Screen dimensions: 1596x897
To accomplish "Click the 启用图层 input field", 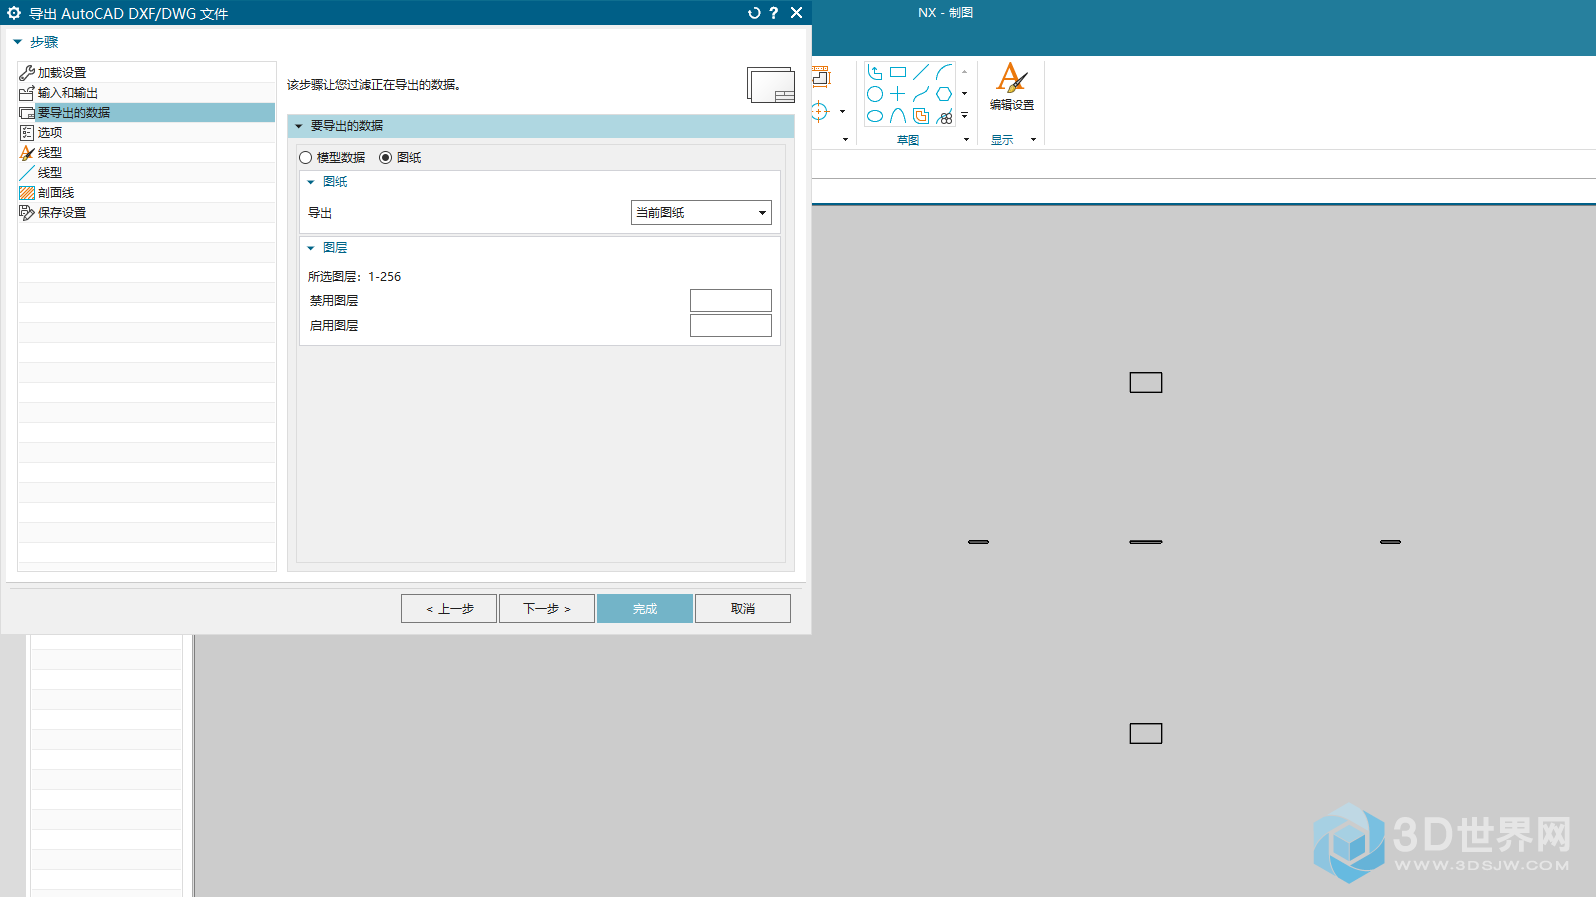I will (731, 325).
